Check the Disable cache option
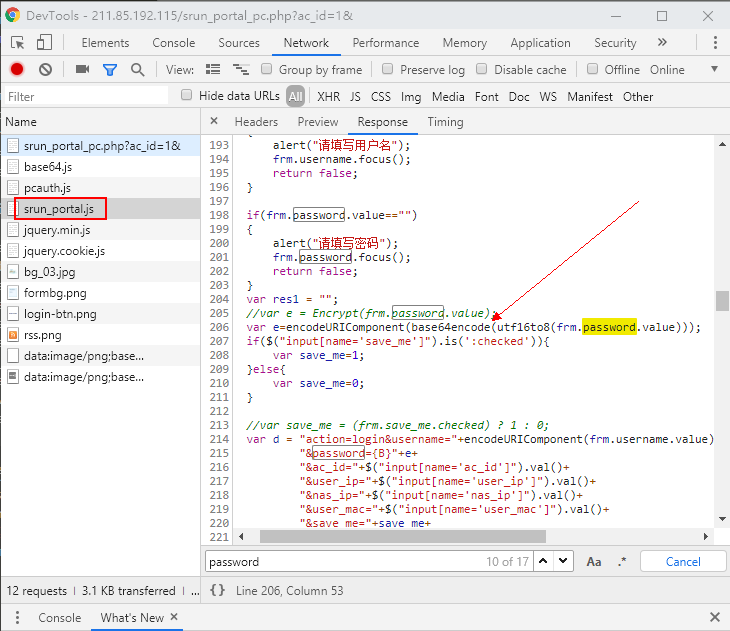730x631 pixels. pos(481,69)
